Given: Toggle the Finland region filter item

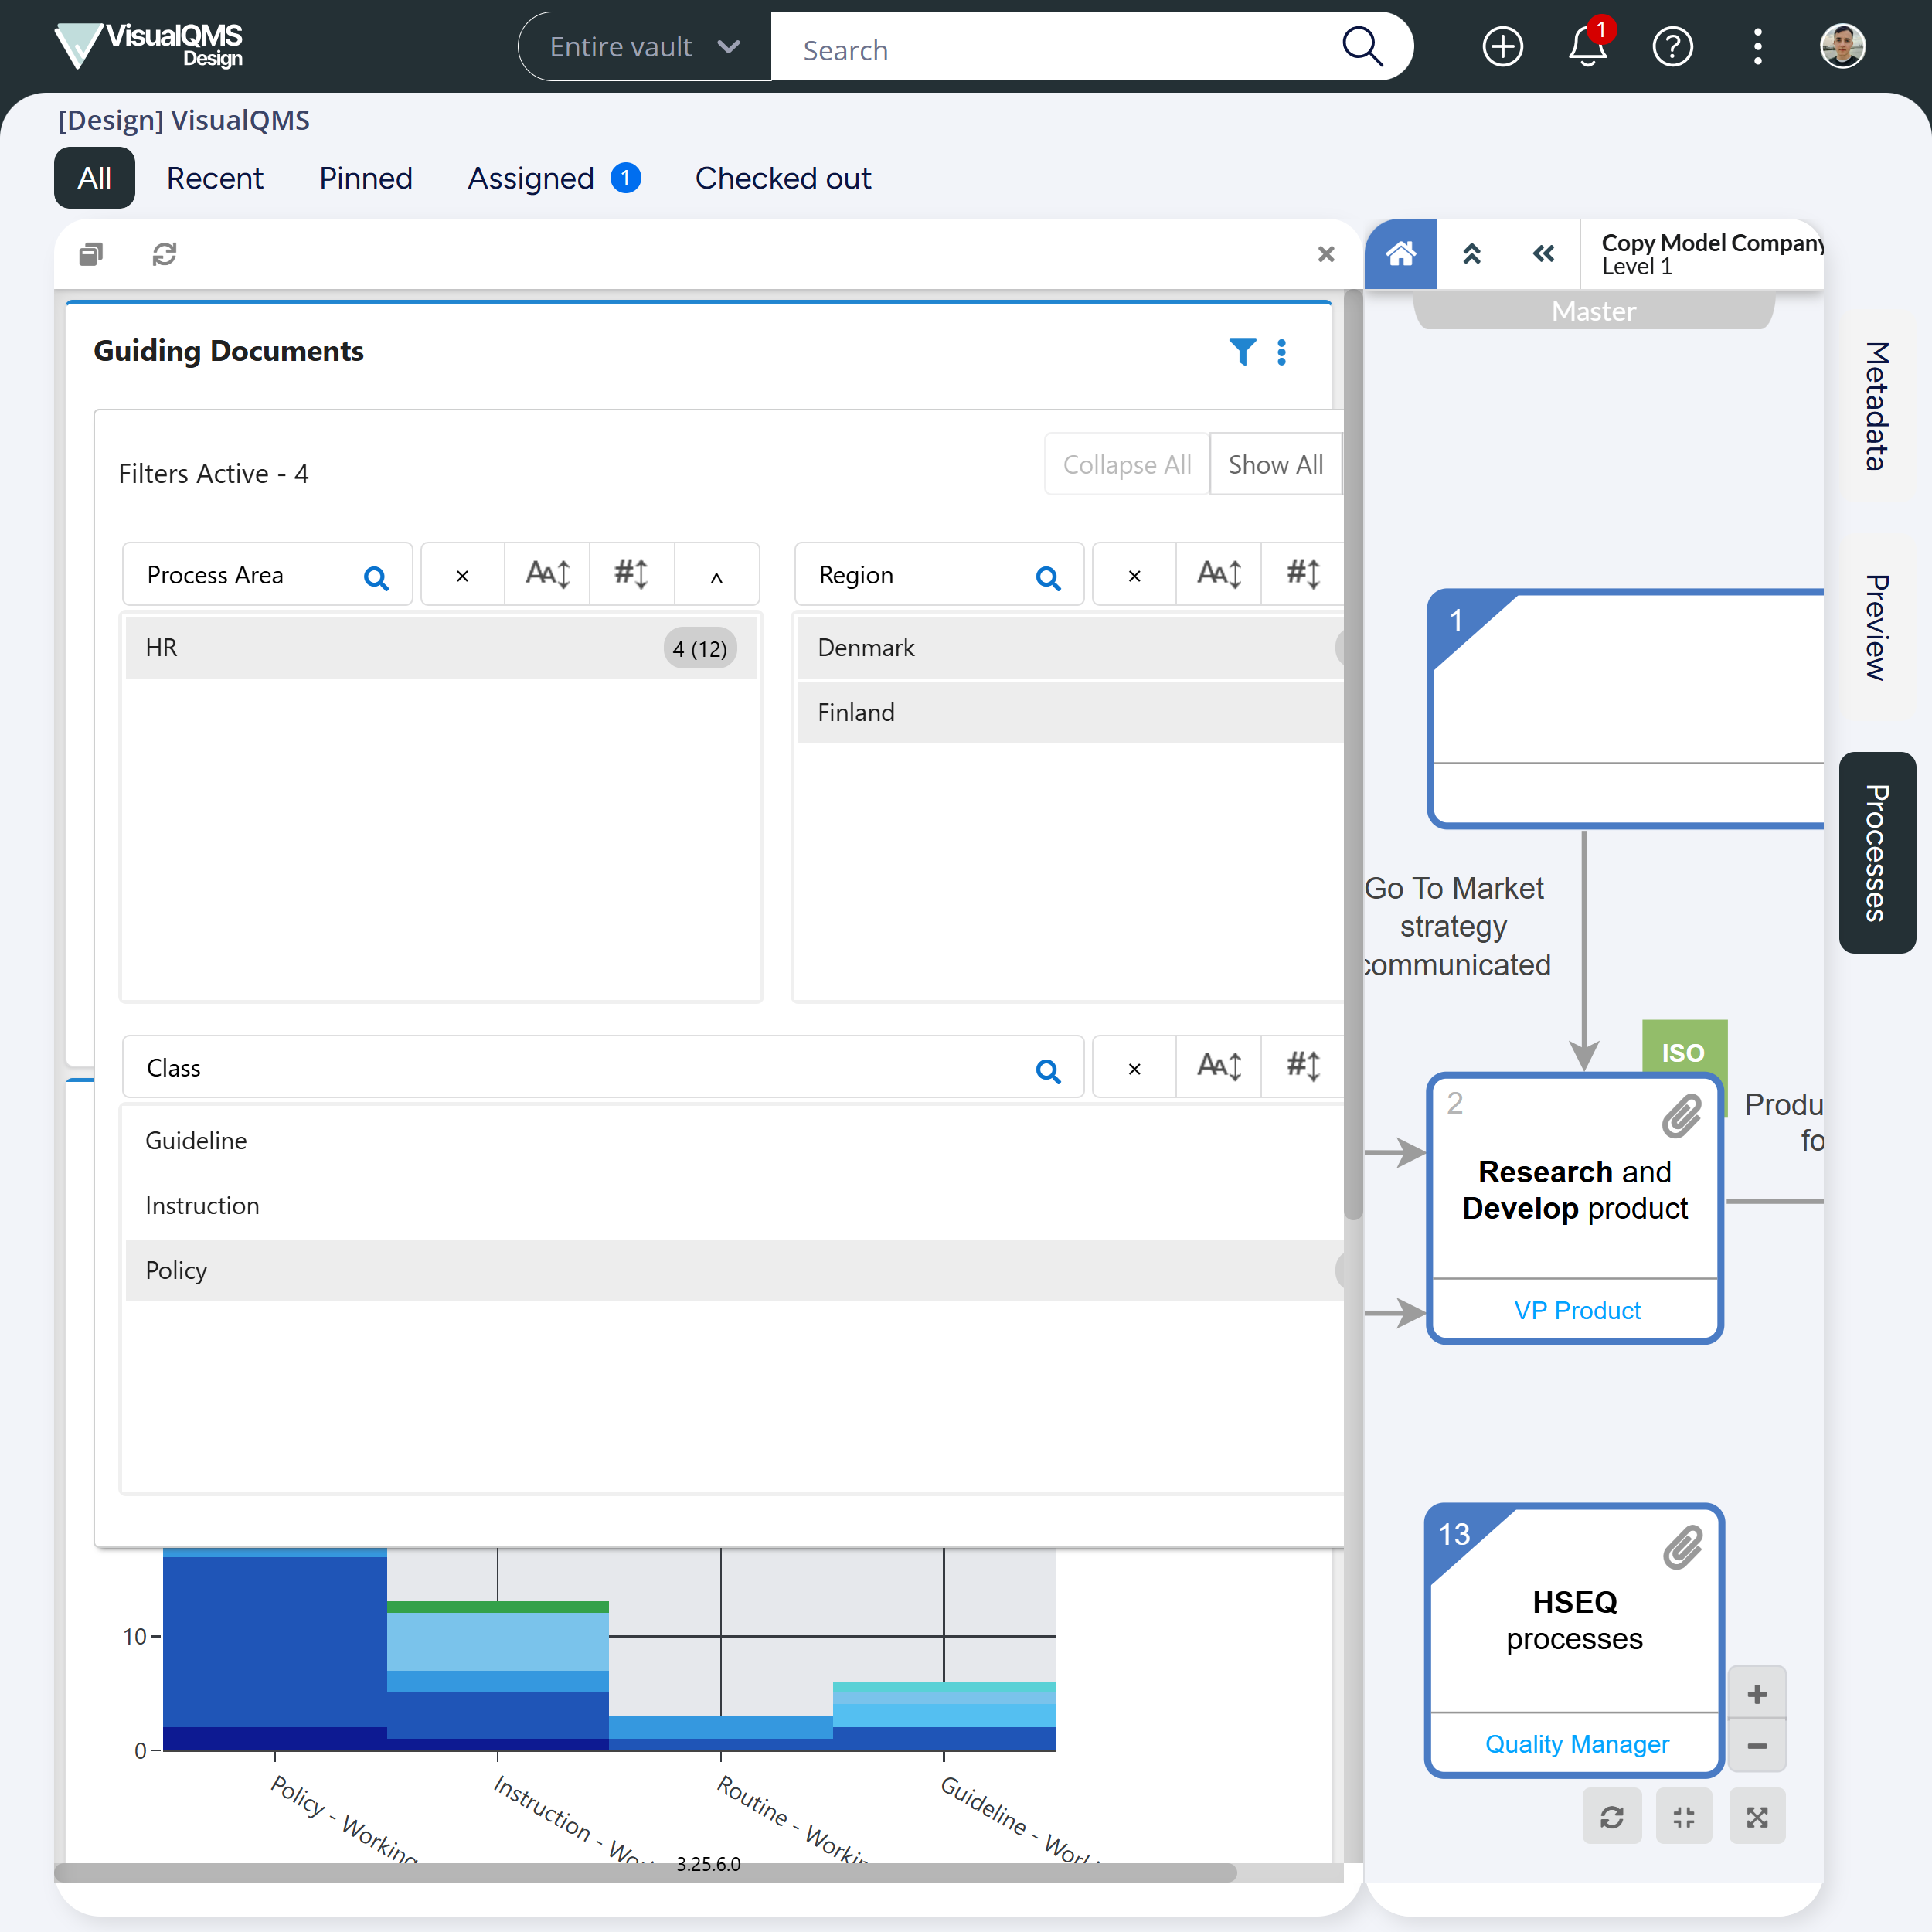Looking at the screenshot, I should [x=1070, y=713].
